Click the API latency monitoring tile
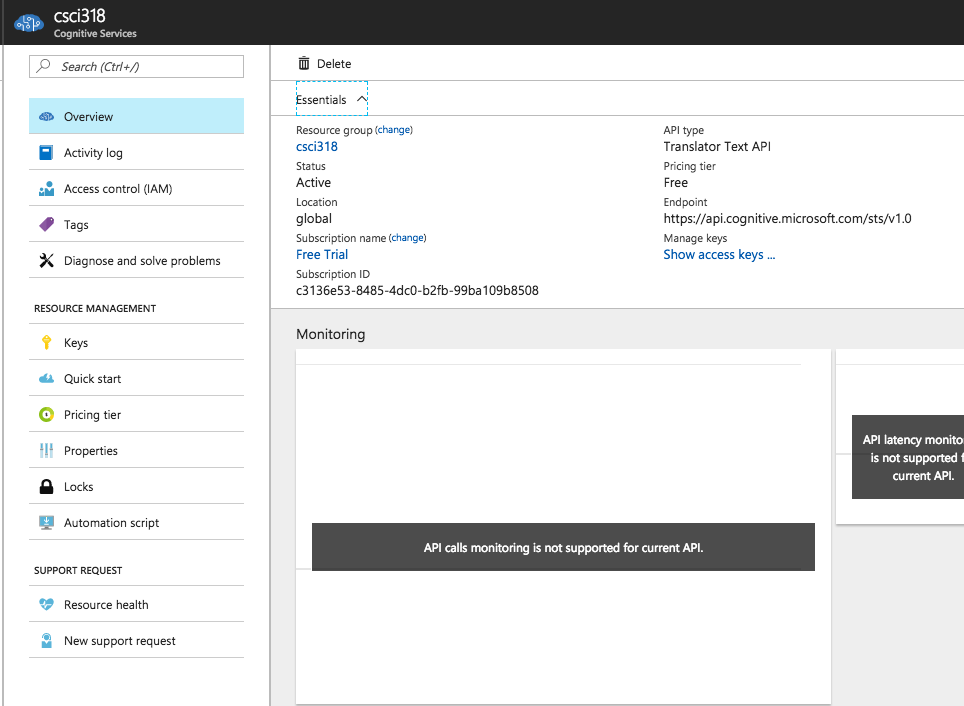This screenshot has height=706, width=964. point(900,437)
